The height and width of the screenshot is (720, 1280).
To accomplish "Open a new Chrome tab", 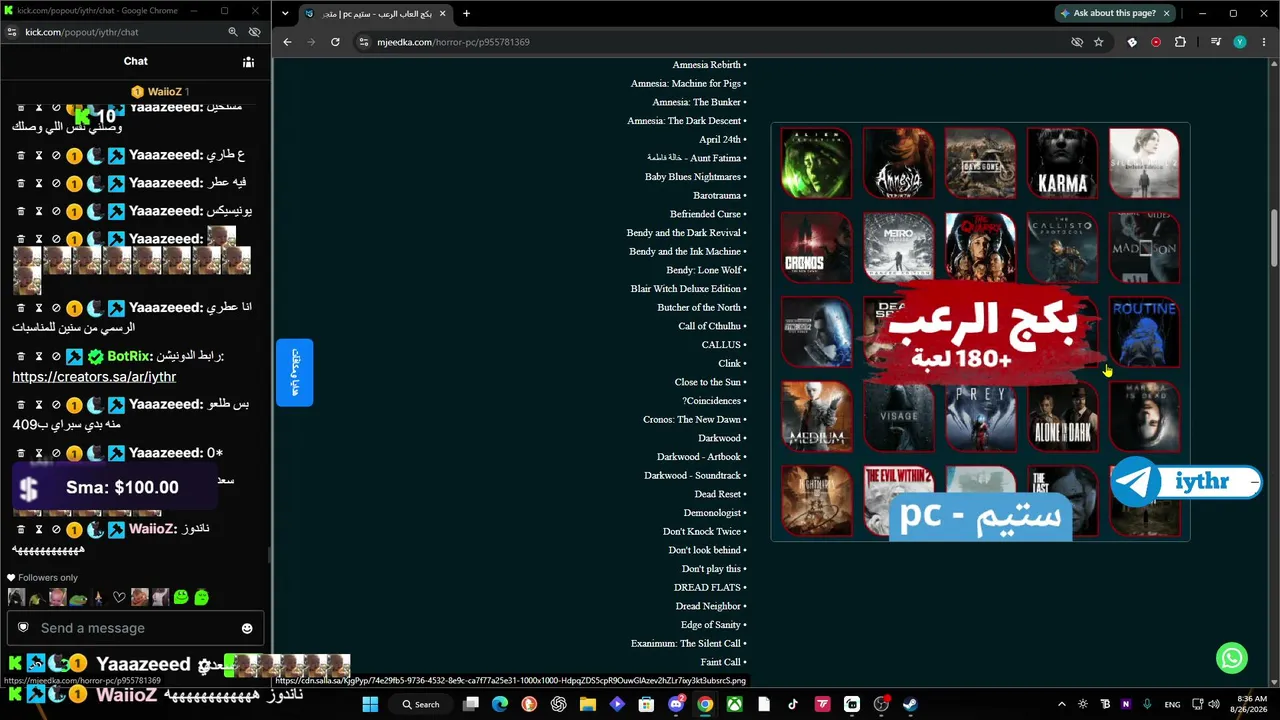I will [466, 13].
